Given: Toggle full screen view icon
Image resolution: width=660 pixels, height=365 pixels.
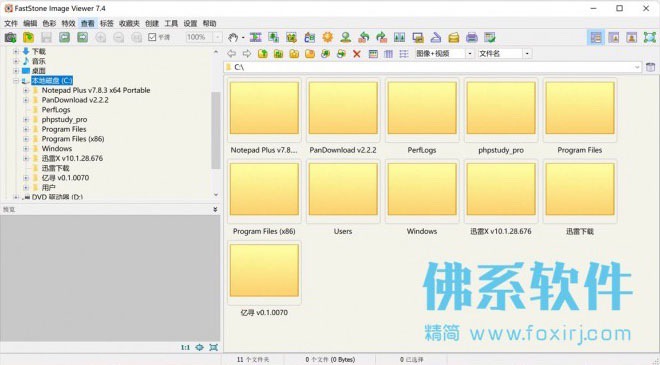Looking at the screenshot, I should pos(650,37).
